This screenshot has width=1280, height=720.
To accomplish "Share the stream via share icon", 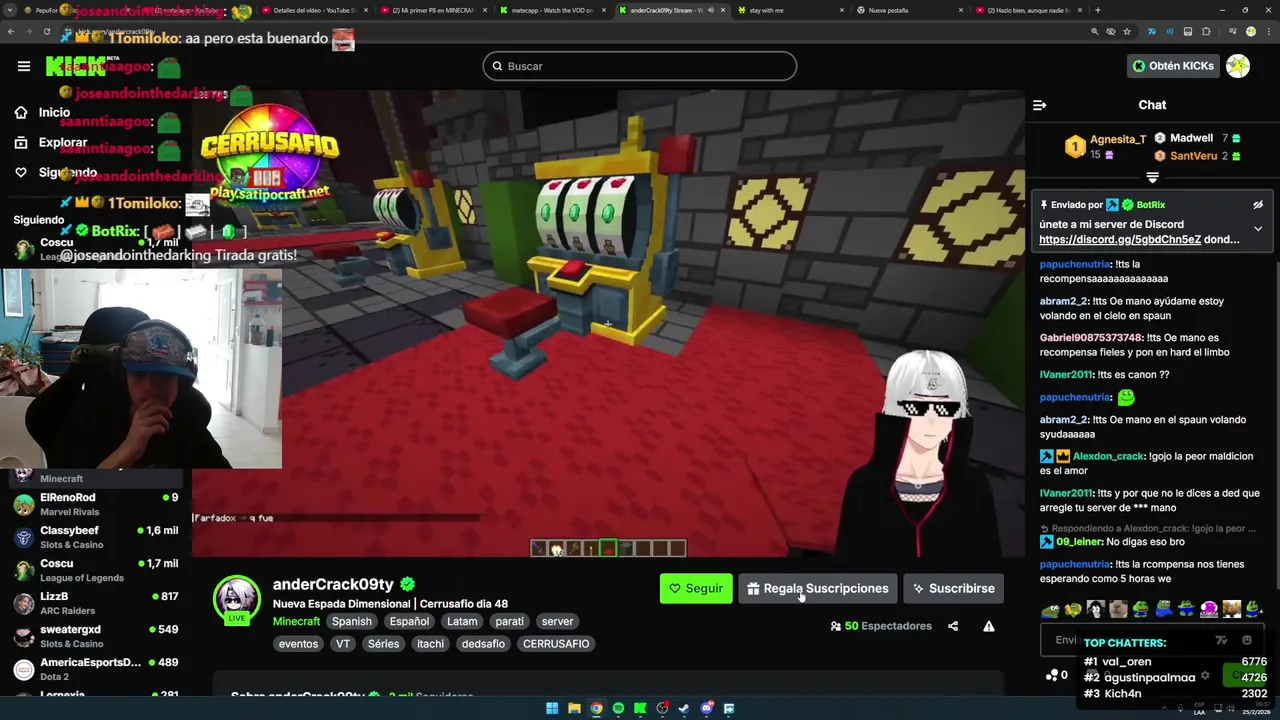I will [x=953, y=626].
